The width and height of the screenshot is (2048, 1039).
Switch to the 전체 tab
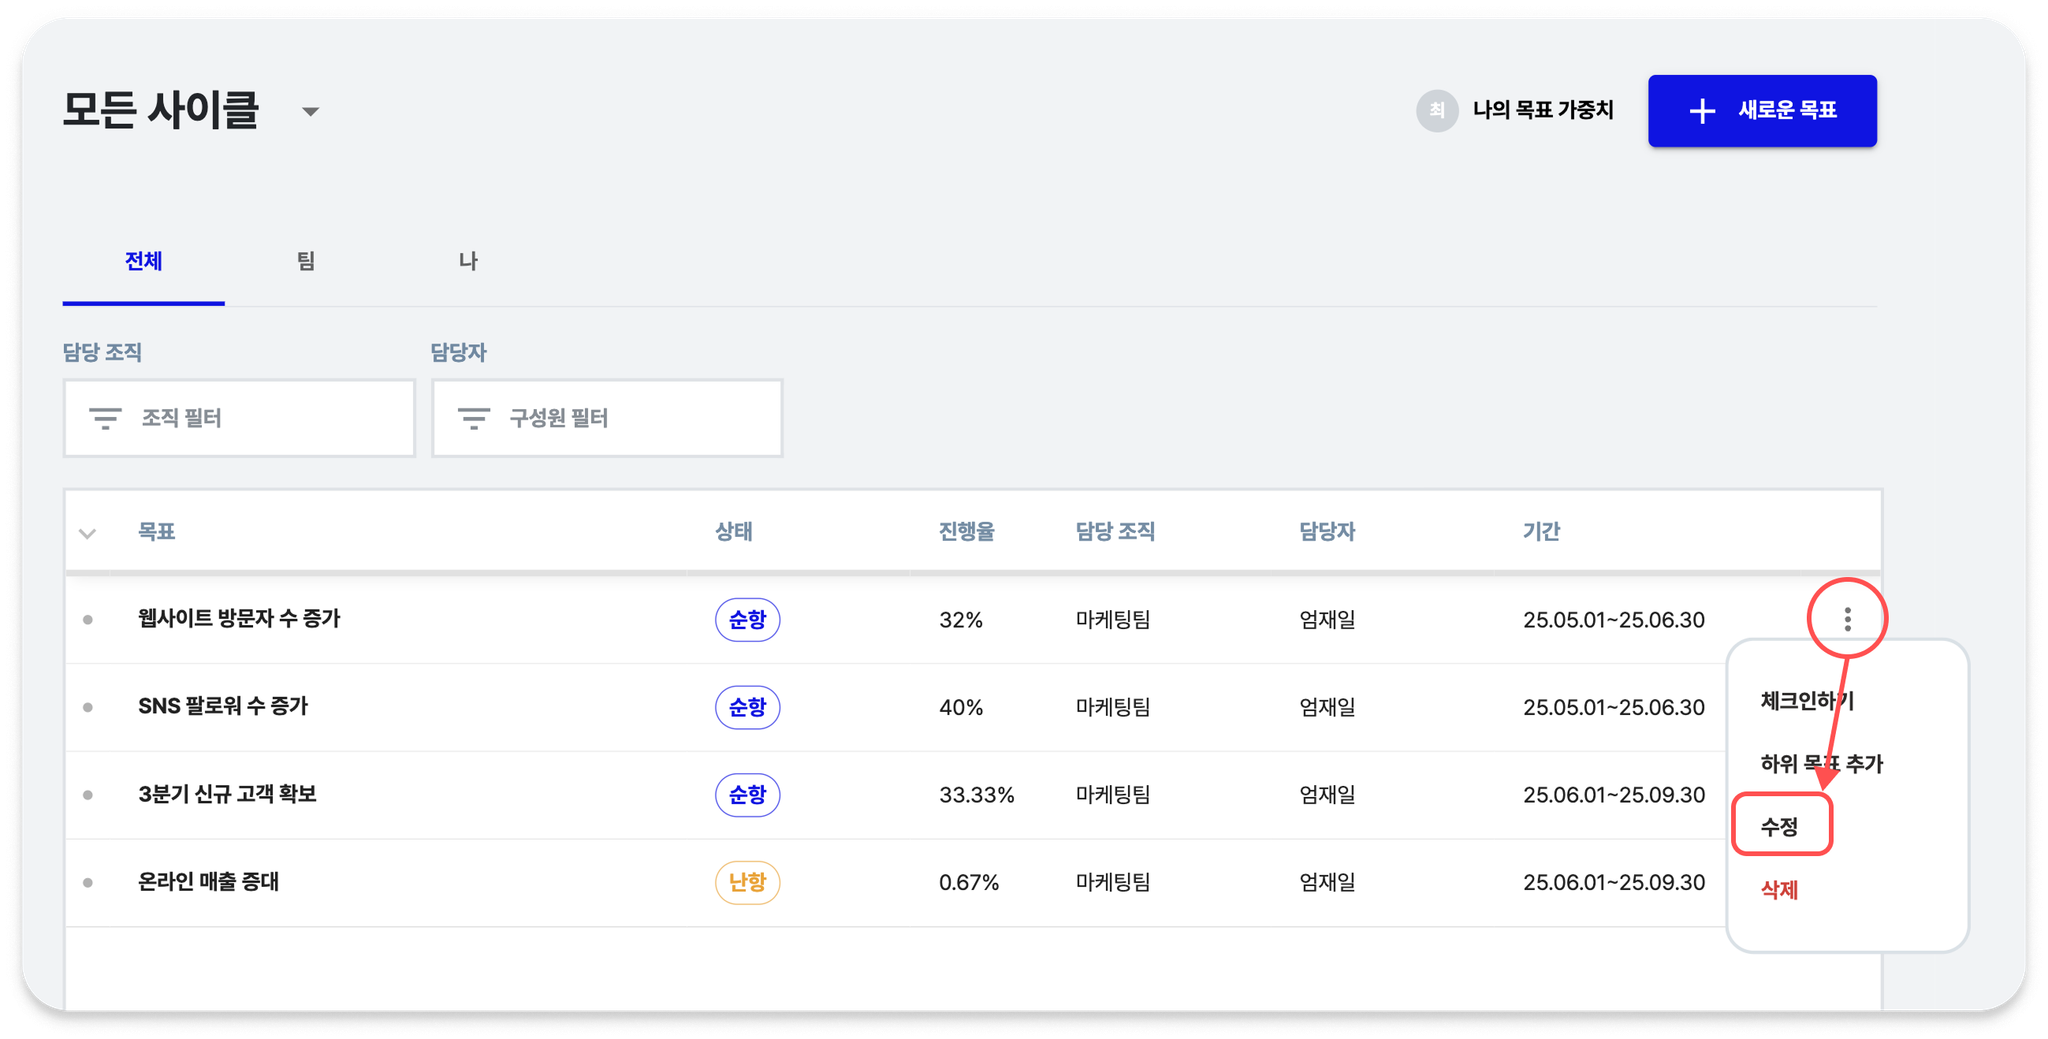[x=144, y=261]
